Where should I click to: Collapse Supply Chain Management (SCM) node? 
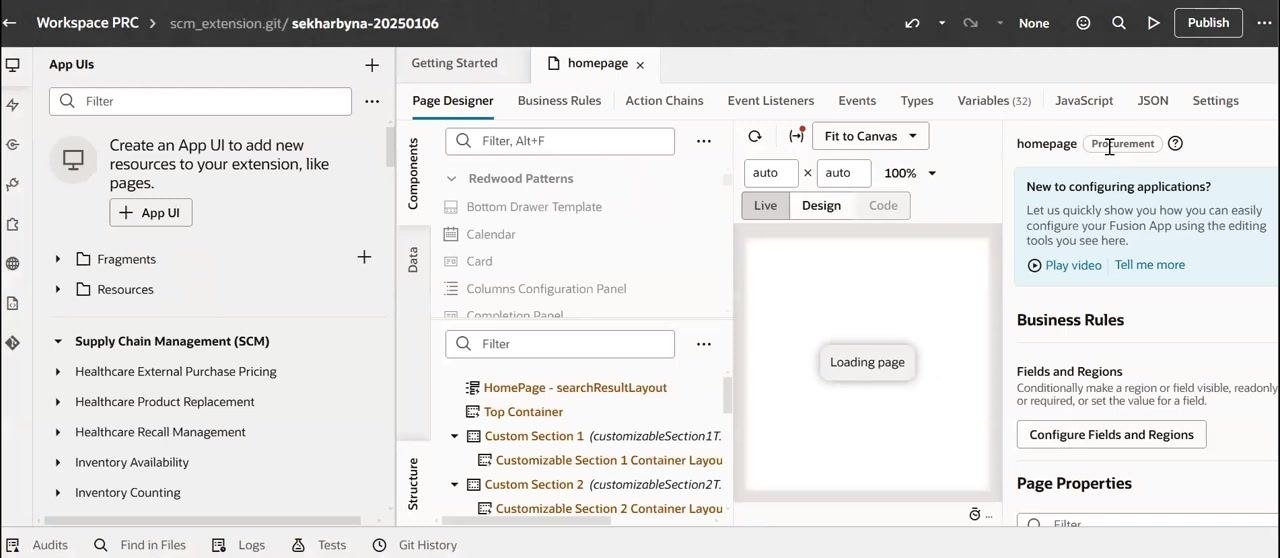click(58, 341)
